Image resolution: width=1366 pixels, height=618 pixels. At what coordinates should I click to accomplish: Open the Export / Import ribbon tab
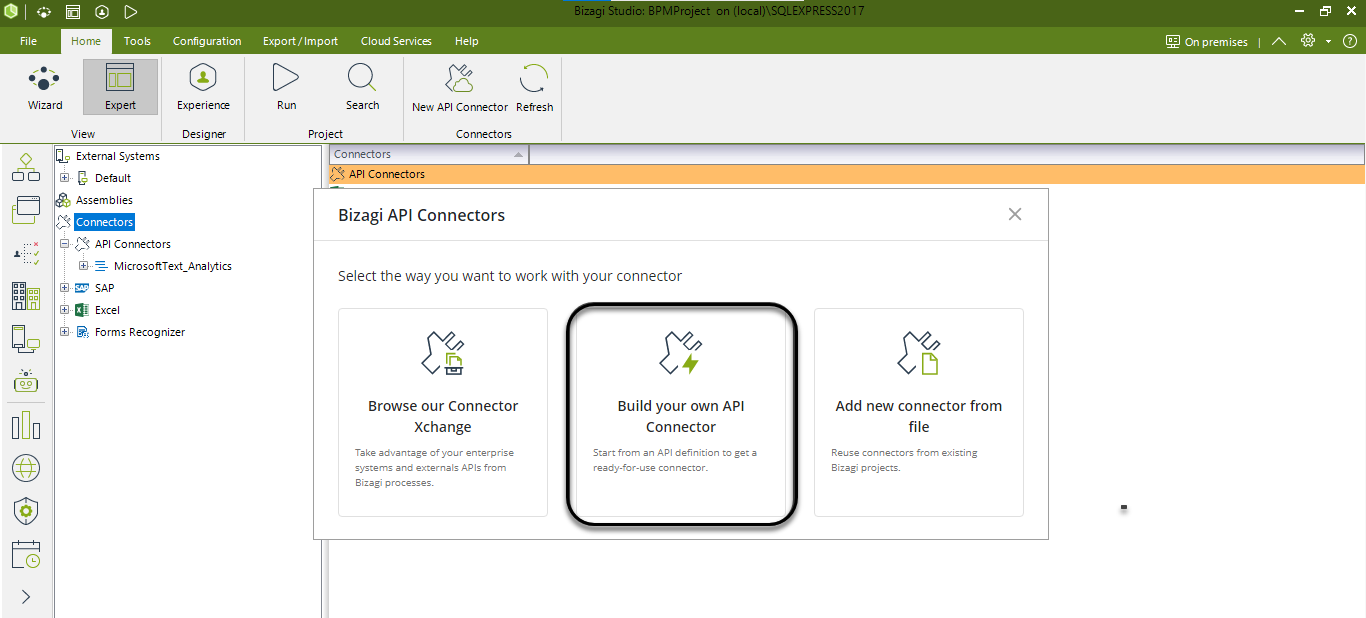click(300, 41)
